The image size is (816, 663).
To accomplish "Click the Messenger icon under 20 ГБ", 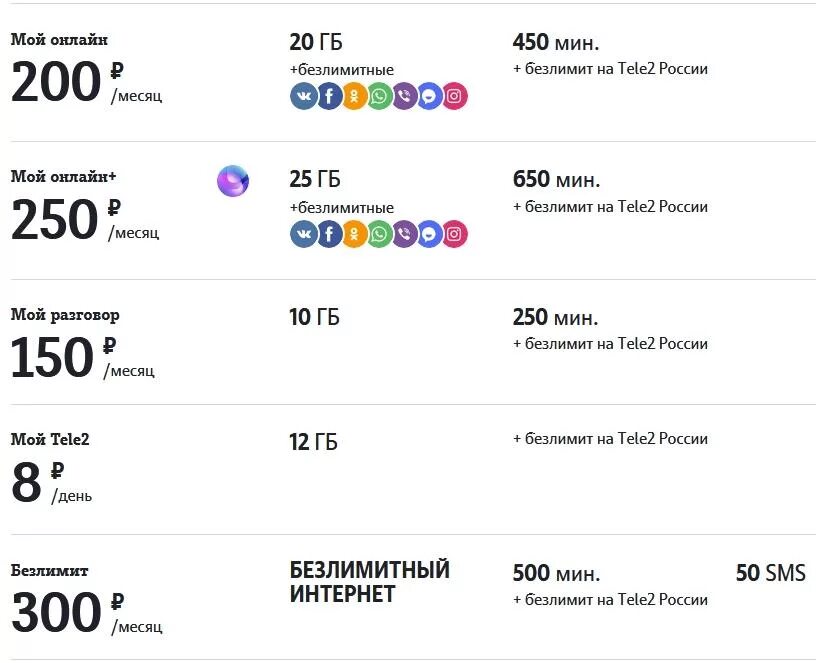I will [x=429, y=97].
